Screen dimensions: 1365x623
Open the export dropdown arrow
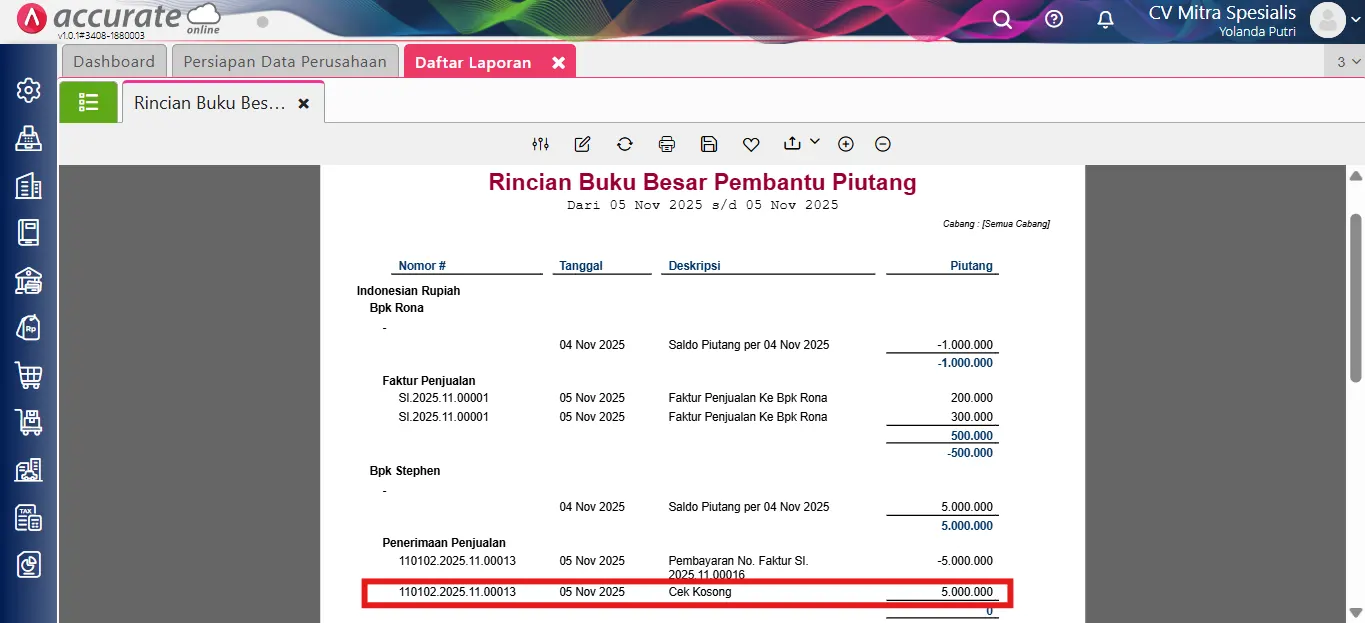point(814,142)
